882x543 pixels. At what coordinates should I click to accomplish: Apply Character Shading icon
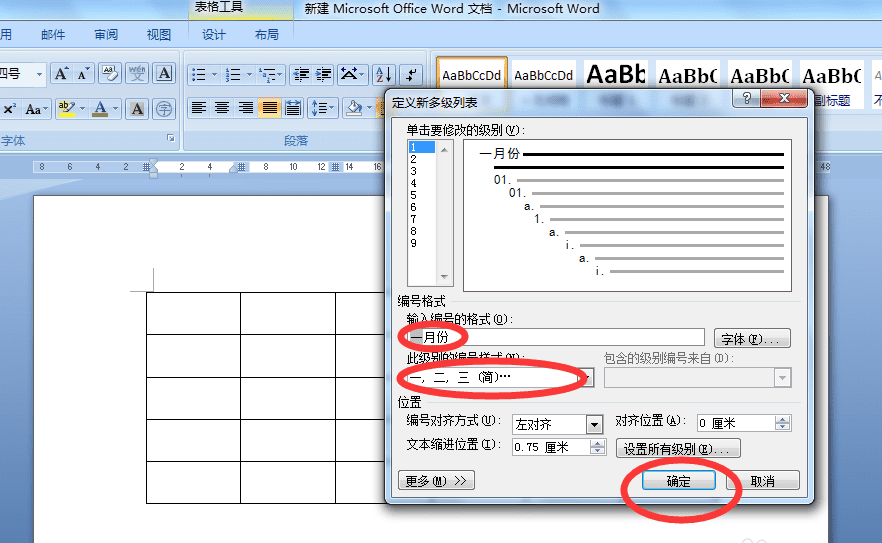(x=137, y=109)
